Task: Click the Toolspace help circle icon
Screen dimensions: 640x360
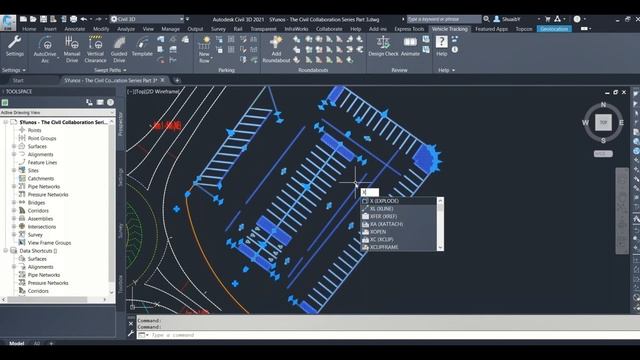Action: 110,102
